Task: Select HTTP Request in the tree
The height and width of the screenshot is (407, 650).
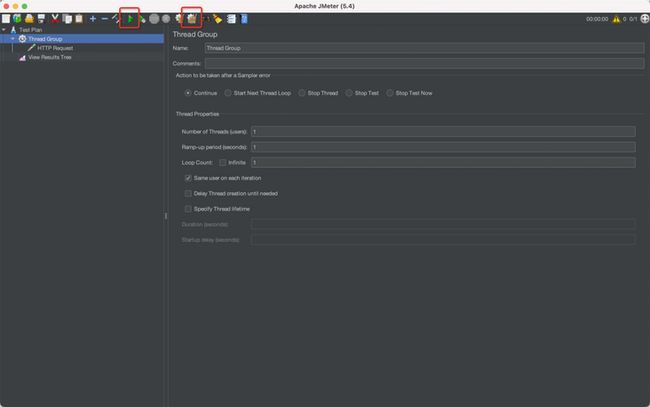Action: coord(55,48)
